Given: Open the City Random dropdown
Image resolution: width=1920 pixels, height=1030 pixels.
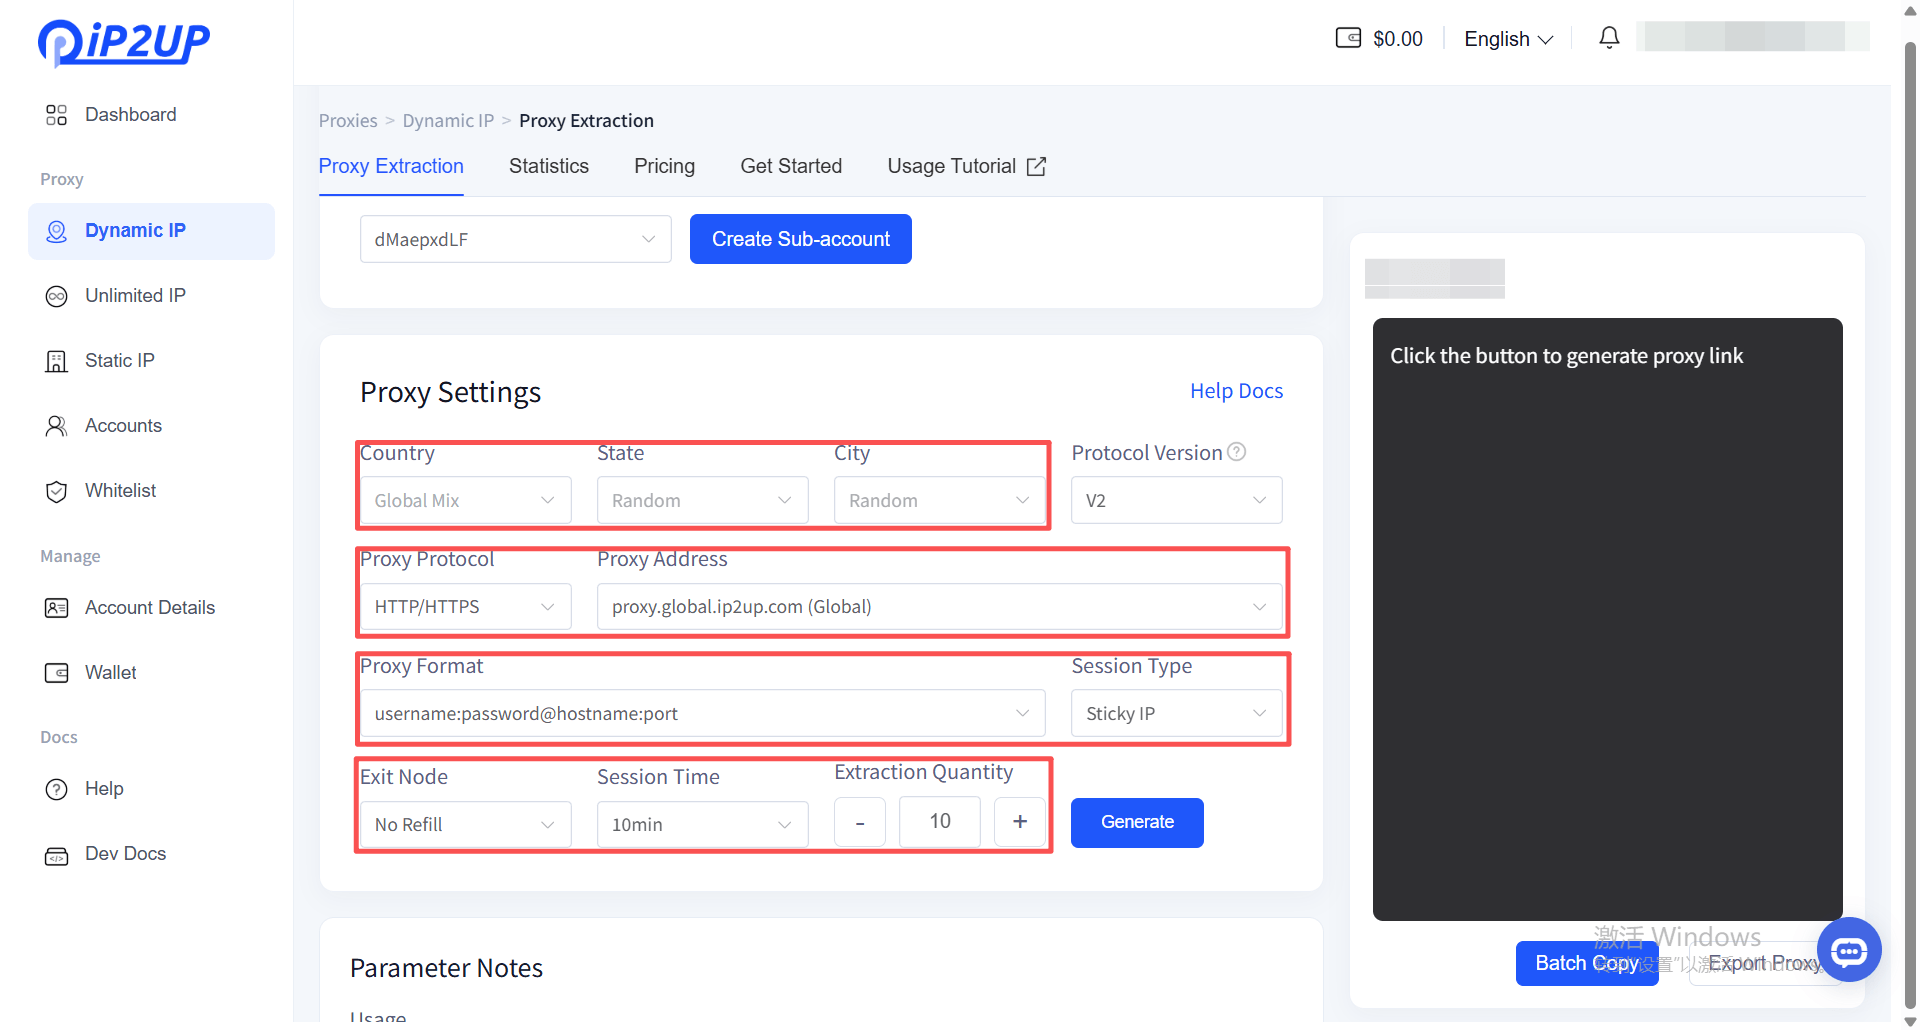Looking at the screenshot, I should [x=939, y=500].
